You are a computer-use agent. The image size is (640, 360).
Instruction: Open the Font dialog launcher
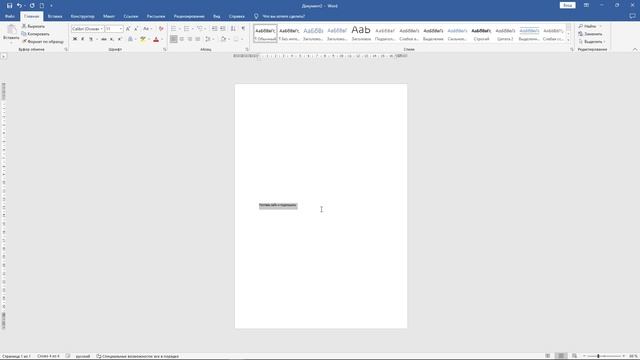pos(165,49)
